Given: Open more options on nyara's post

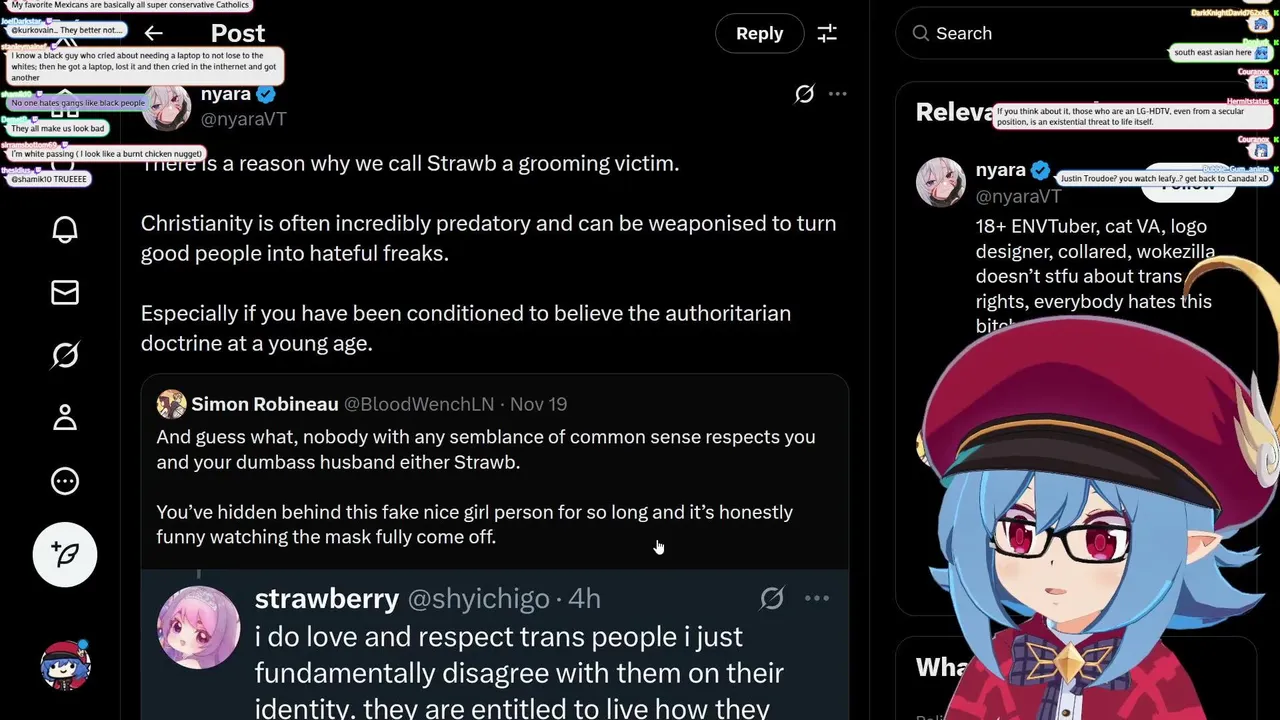Looking at the screenshot, I should click(838, 94).
